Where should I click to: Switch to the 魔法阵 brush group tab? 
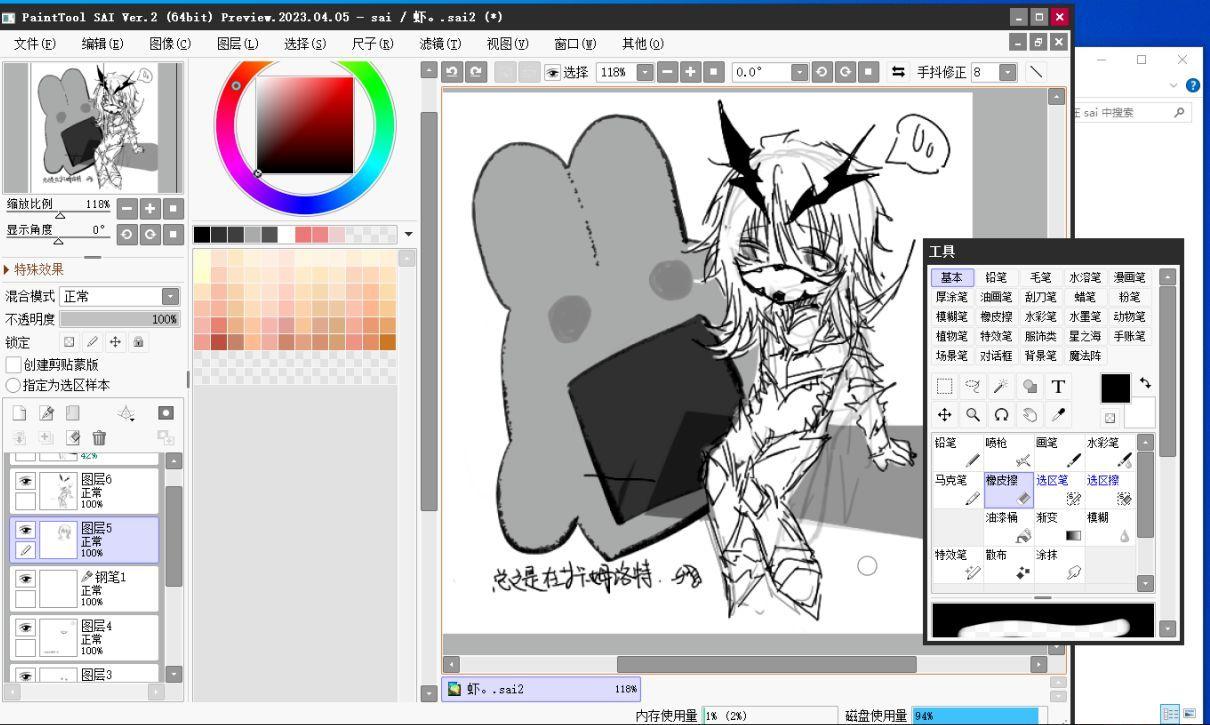[x=1085, y=355]
